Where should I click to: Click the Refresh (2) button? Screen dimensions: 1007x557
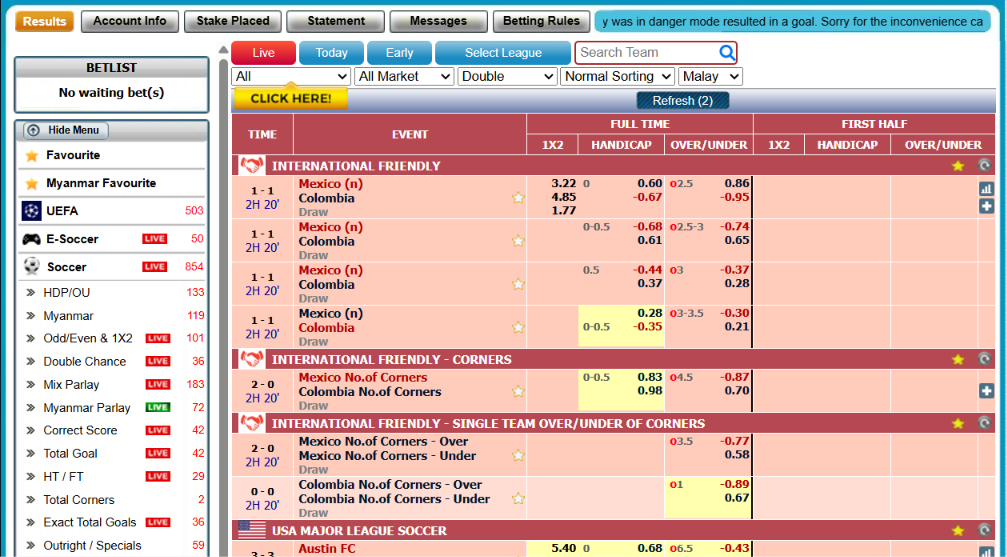[x=683, y=100]
